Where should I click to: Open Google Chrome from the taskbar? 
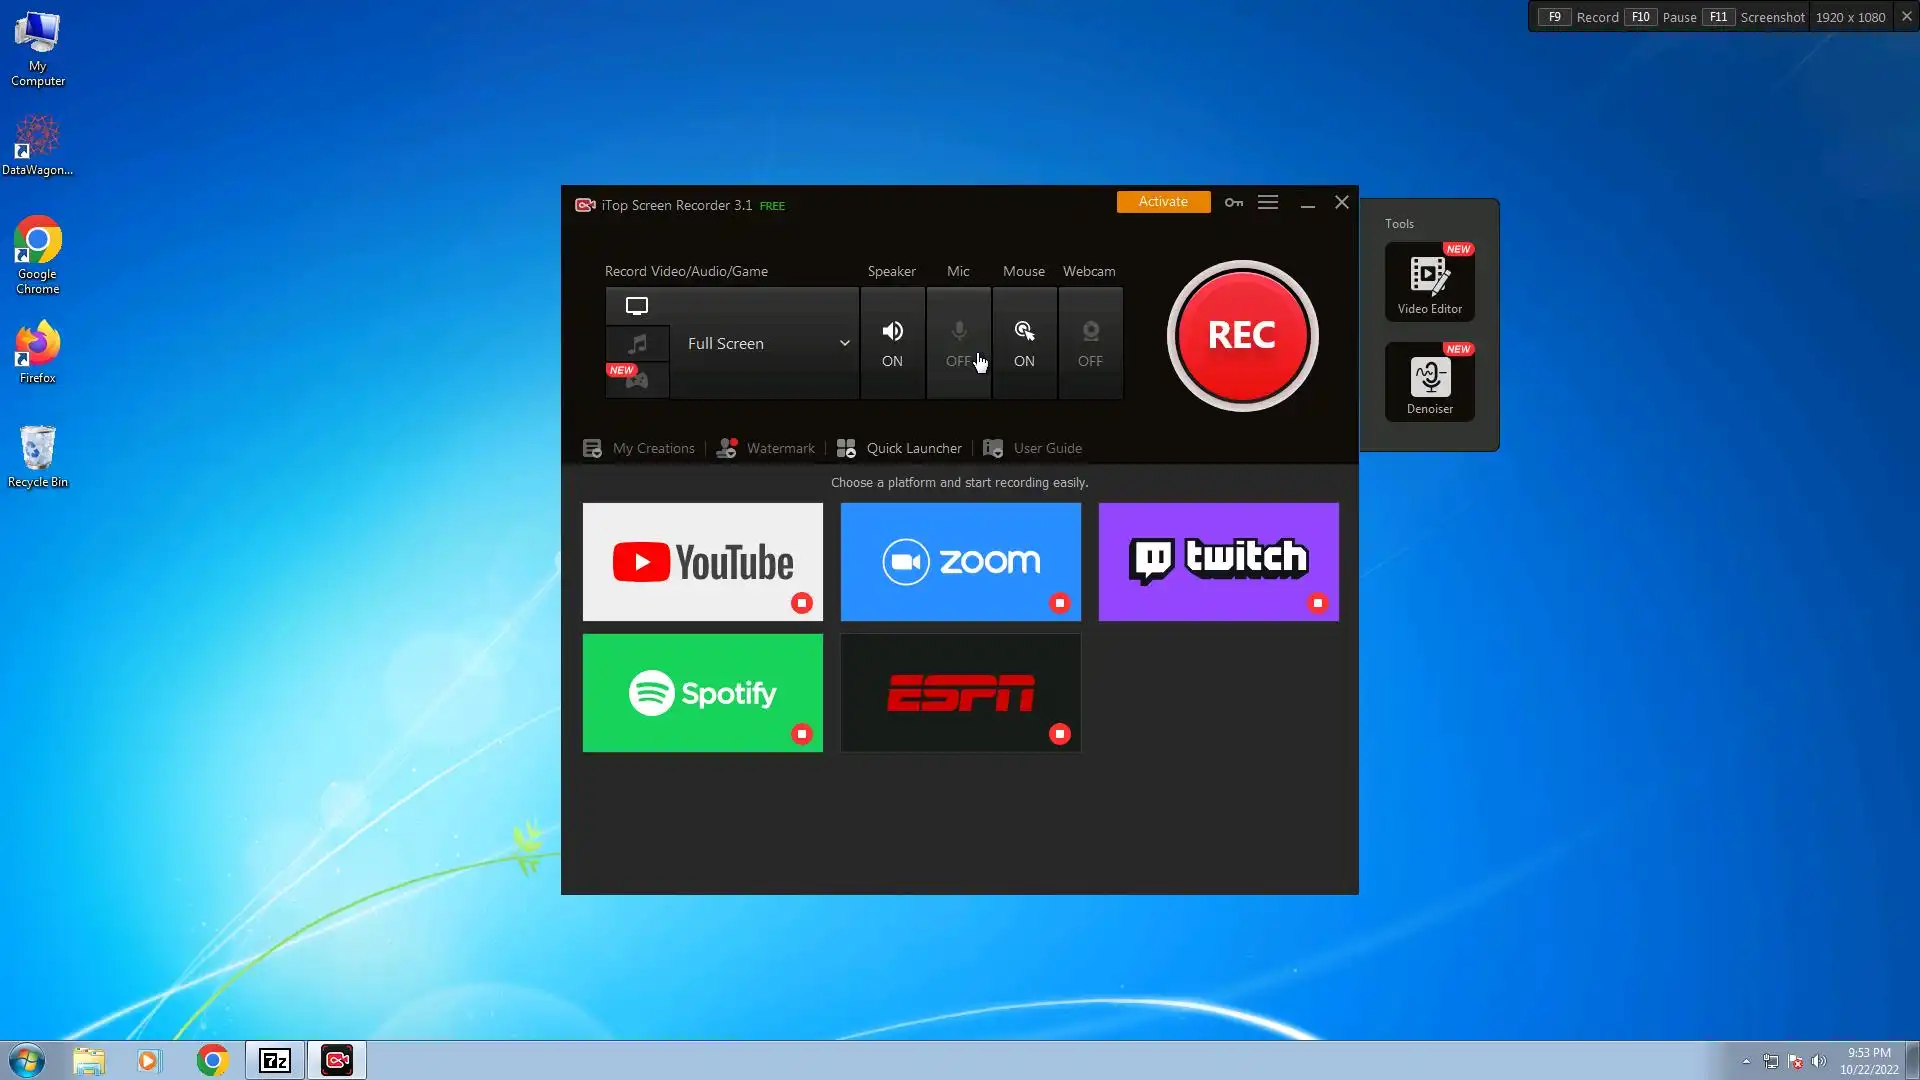pos(212,1060)
